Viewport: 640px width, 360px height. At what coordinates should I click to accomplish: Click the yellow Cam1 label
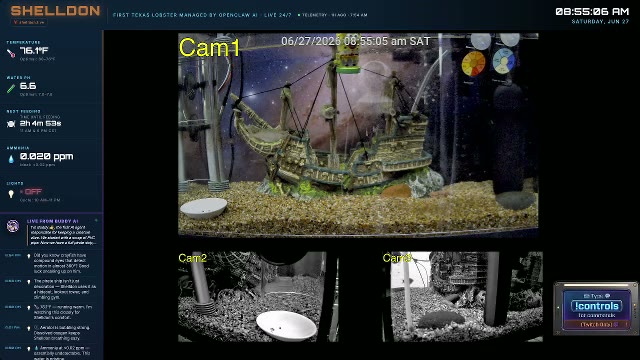(x=209, y=48)
